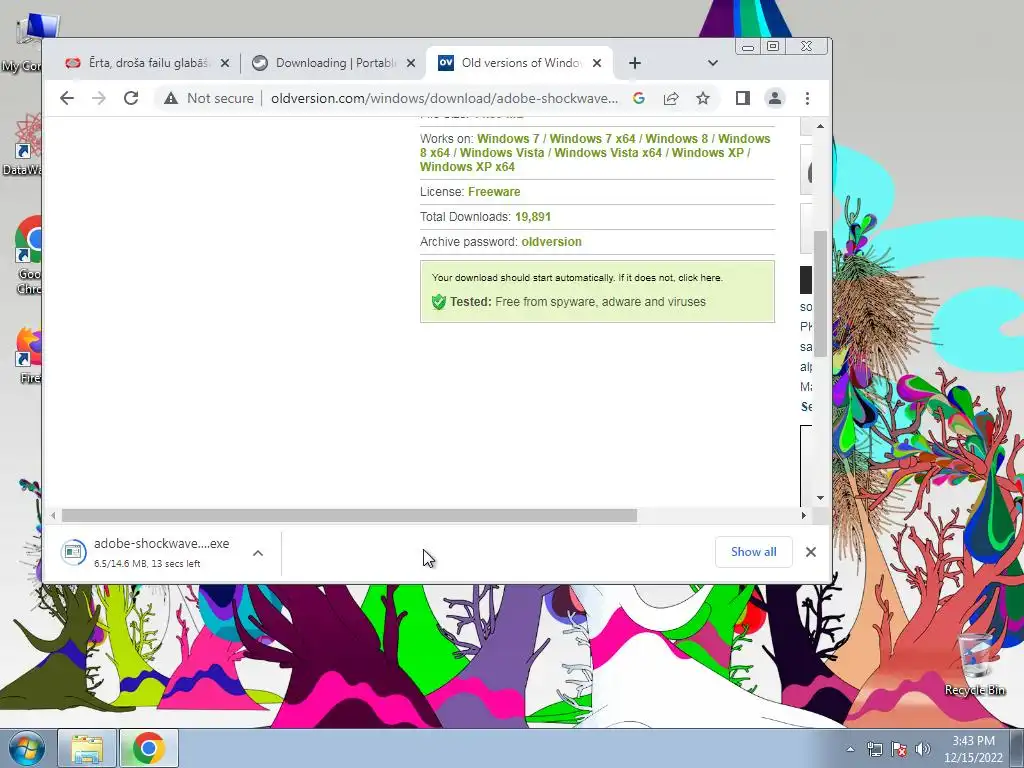Click the Windows 7 x64 link
Image resolution: width=1024 pixels, height=768 pixels.
coord(592,138)
